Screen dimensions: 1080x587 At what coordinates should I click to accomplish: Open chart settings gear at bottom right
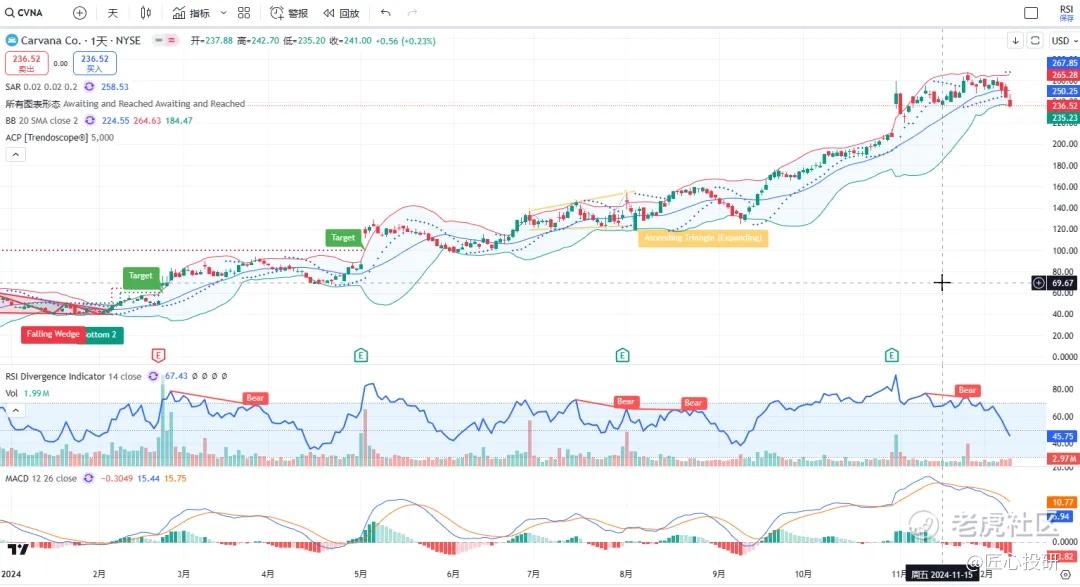click(x=1066, y=575)
